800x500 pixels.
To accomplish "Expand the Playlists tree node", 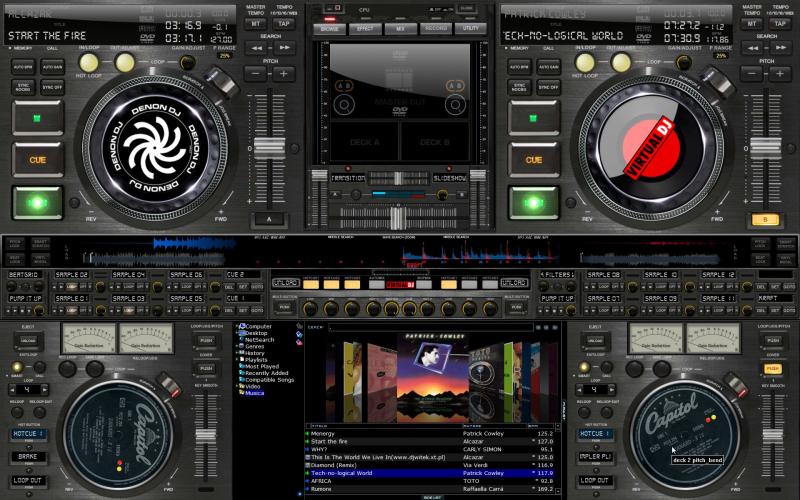I will [x=237, y=359].
